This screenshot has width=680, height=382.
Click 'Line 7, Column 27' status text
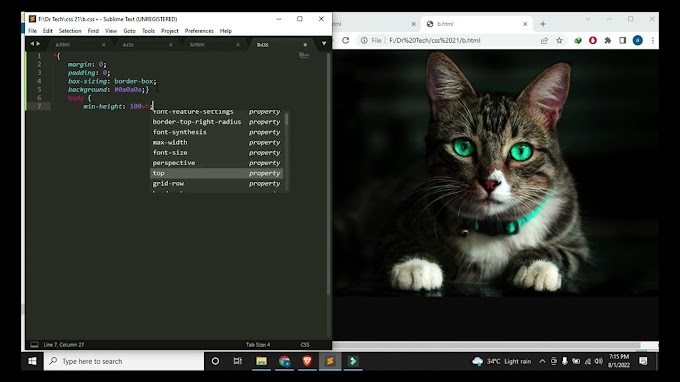click(x=64, y=345)
